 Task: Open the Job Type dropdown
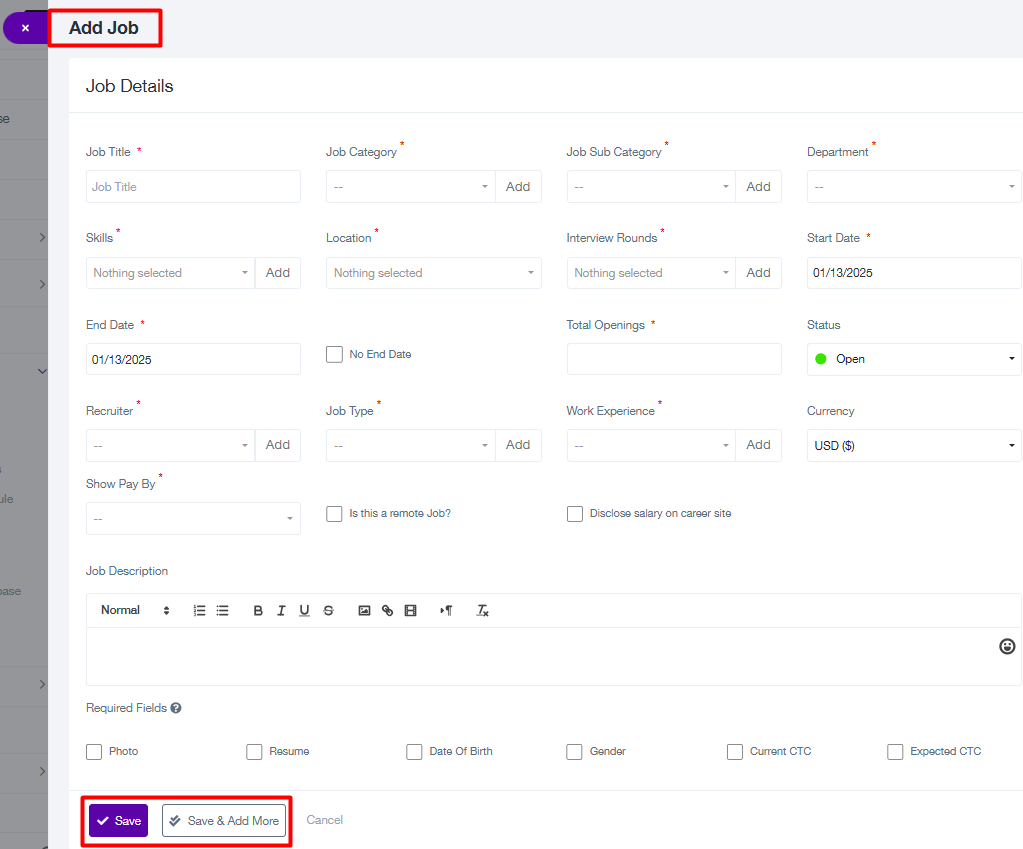tap(411, 445)
